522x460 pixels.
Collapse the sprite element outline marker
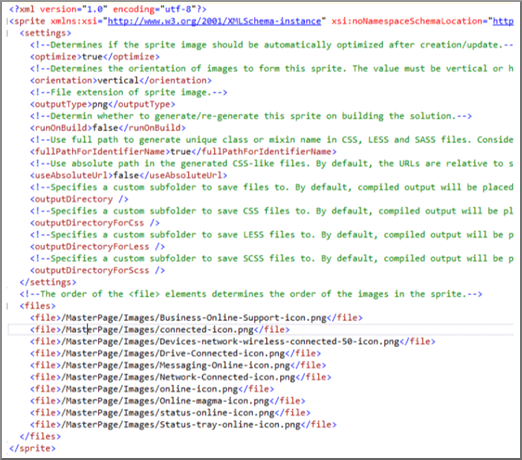7,22
